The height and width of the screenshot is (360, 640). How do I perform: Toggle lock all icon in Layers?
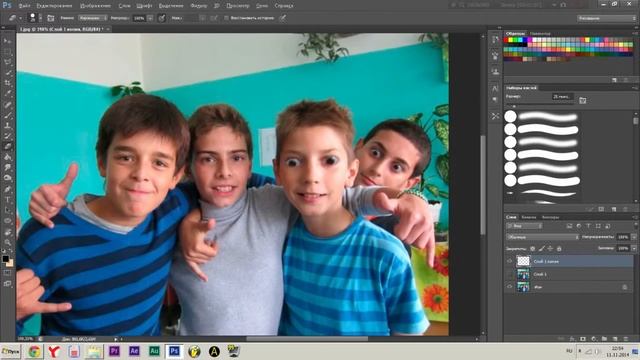559,249
